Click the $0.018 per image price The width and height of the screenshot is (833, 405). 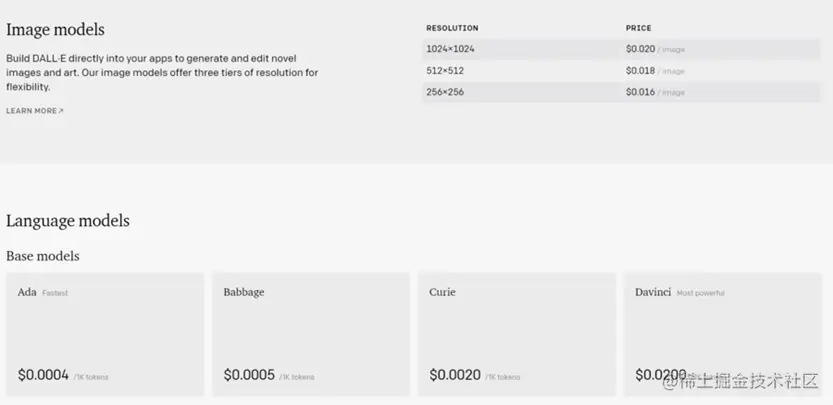pos(640,71)
